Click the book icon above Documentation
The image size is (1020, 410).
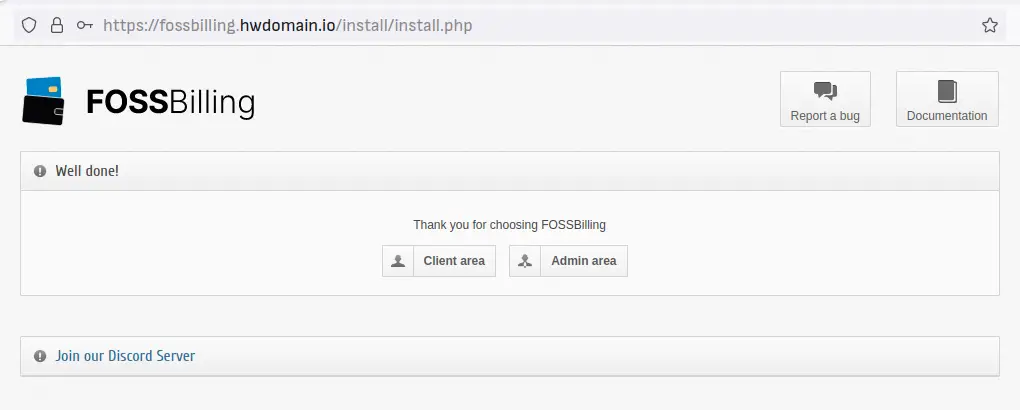tap(947, 91)
